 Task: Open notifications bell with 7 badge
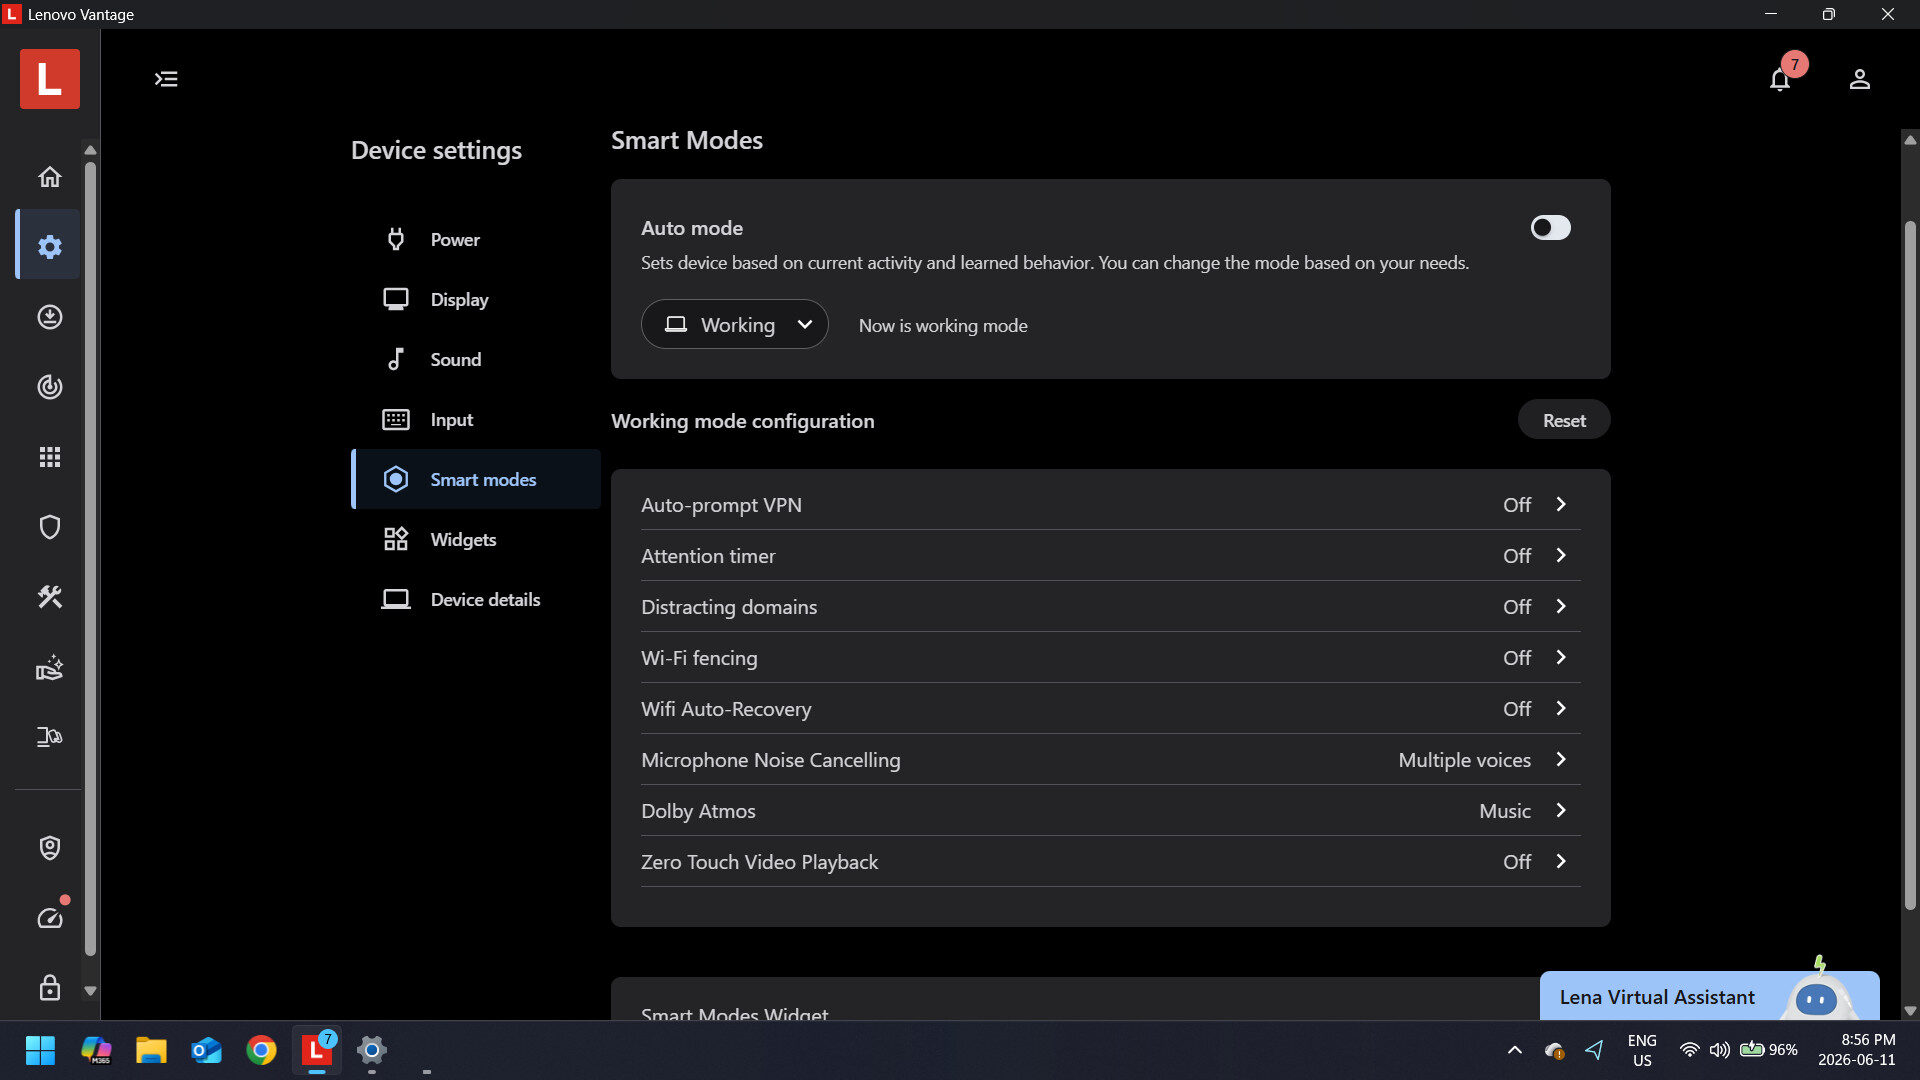(1780, 79)
